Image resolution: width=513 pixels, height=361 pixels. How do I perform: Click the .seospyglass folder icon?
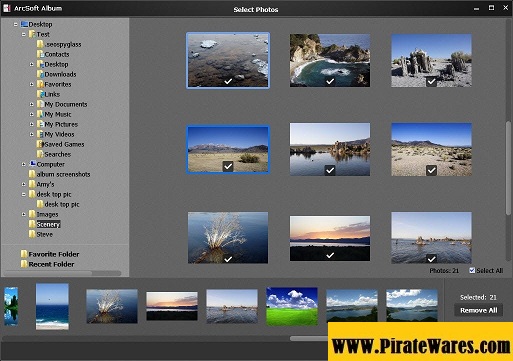pos(40,44)
